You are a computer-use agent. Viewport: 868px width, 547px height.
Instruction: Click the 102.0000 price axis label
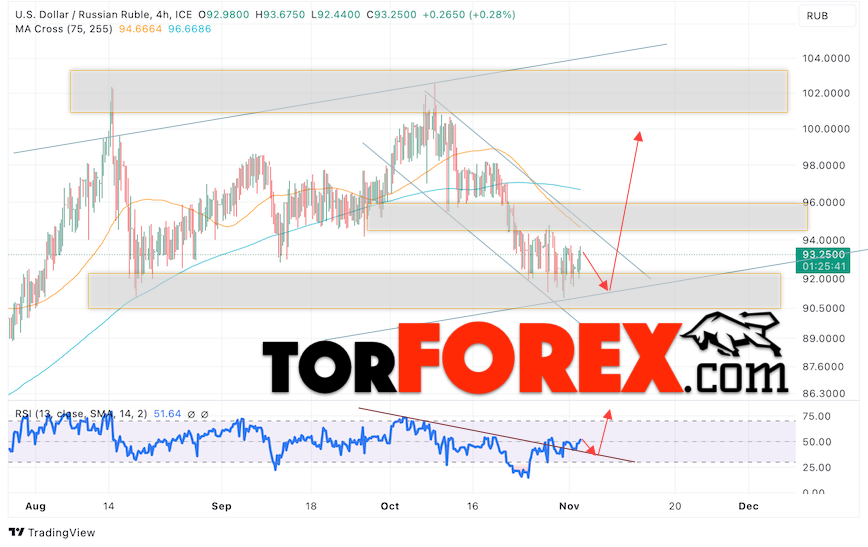(x=826, y=93)
